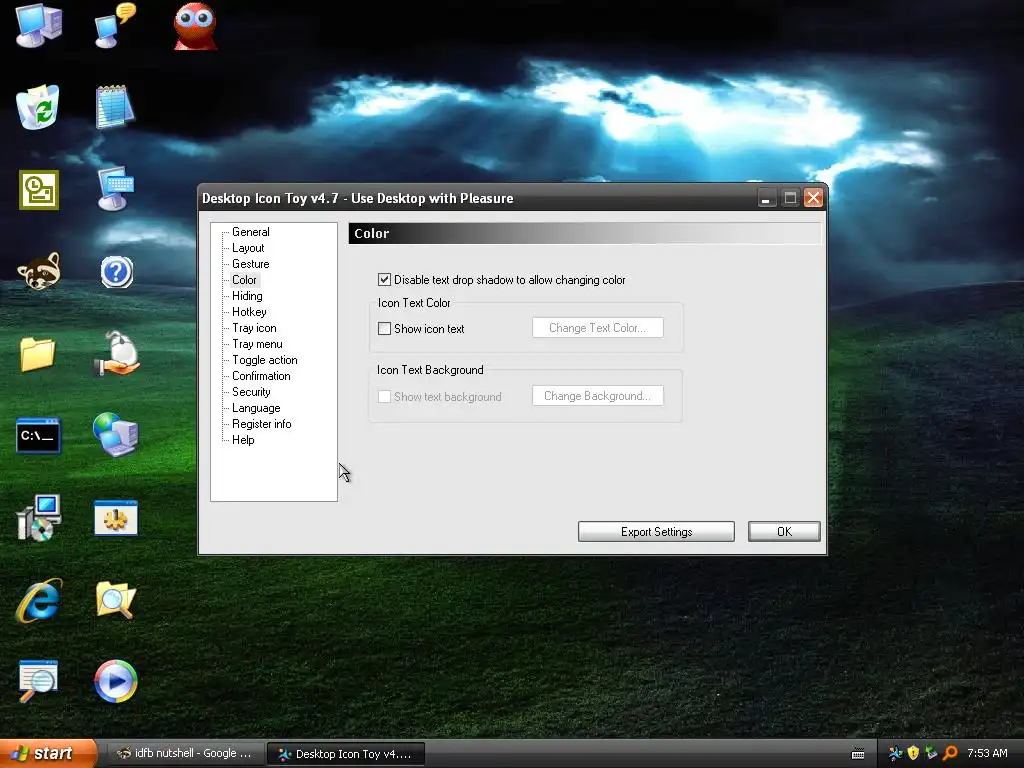Open the raccoon desktop icon
The height and width of the screenshot is (768, 1024).
coord(39,271)
